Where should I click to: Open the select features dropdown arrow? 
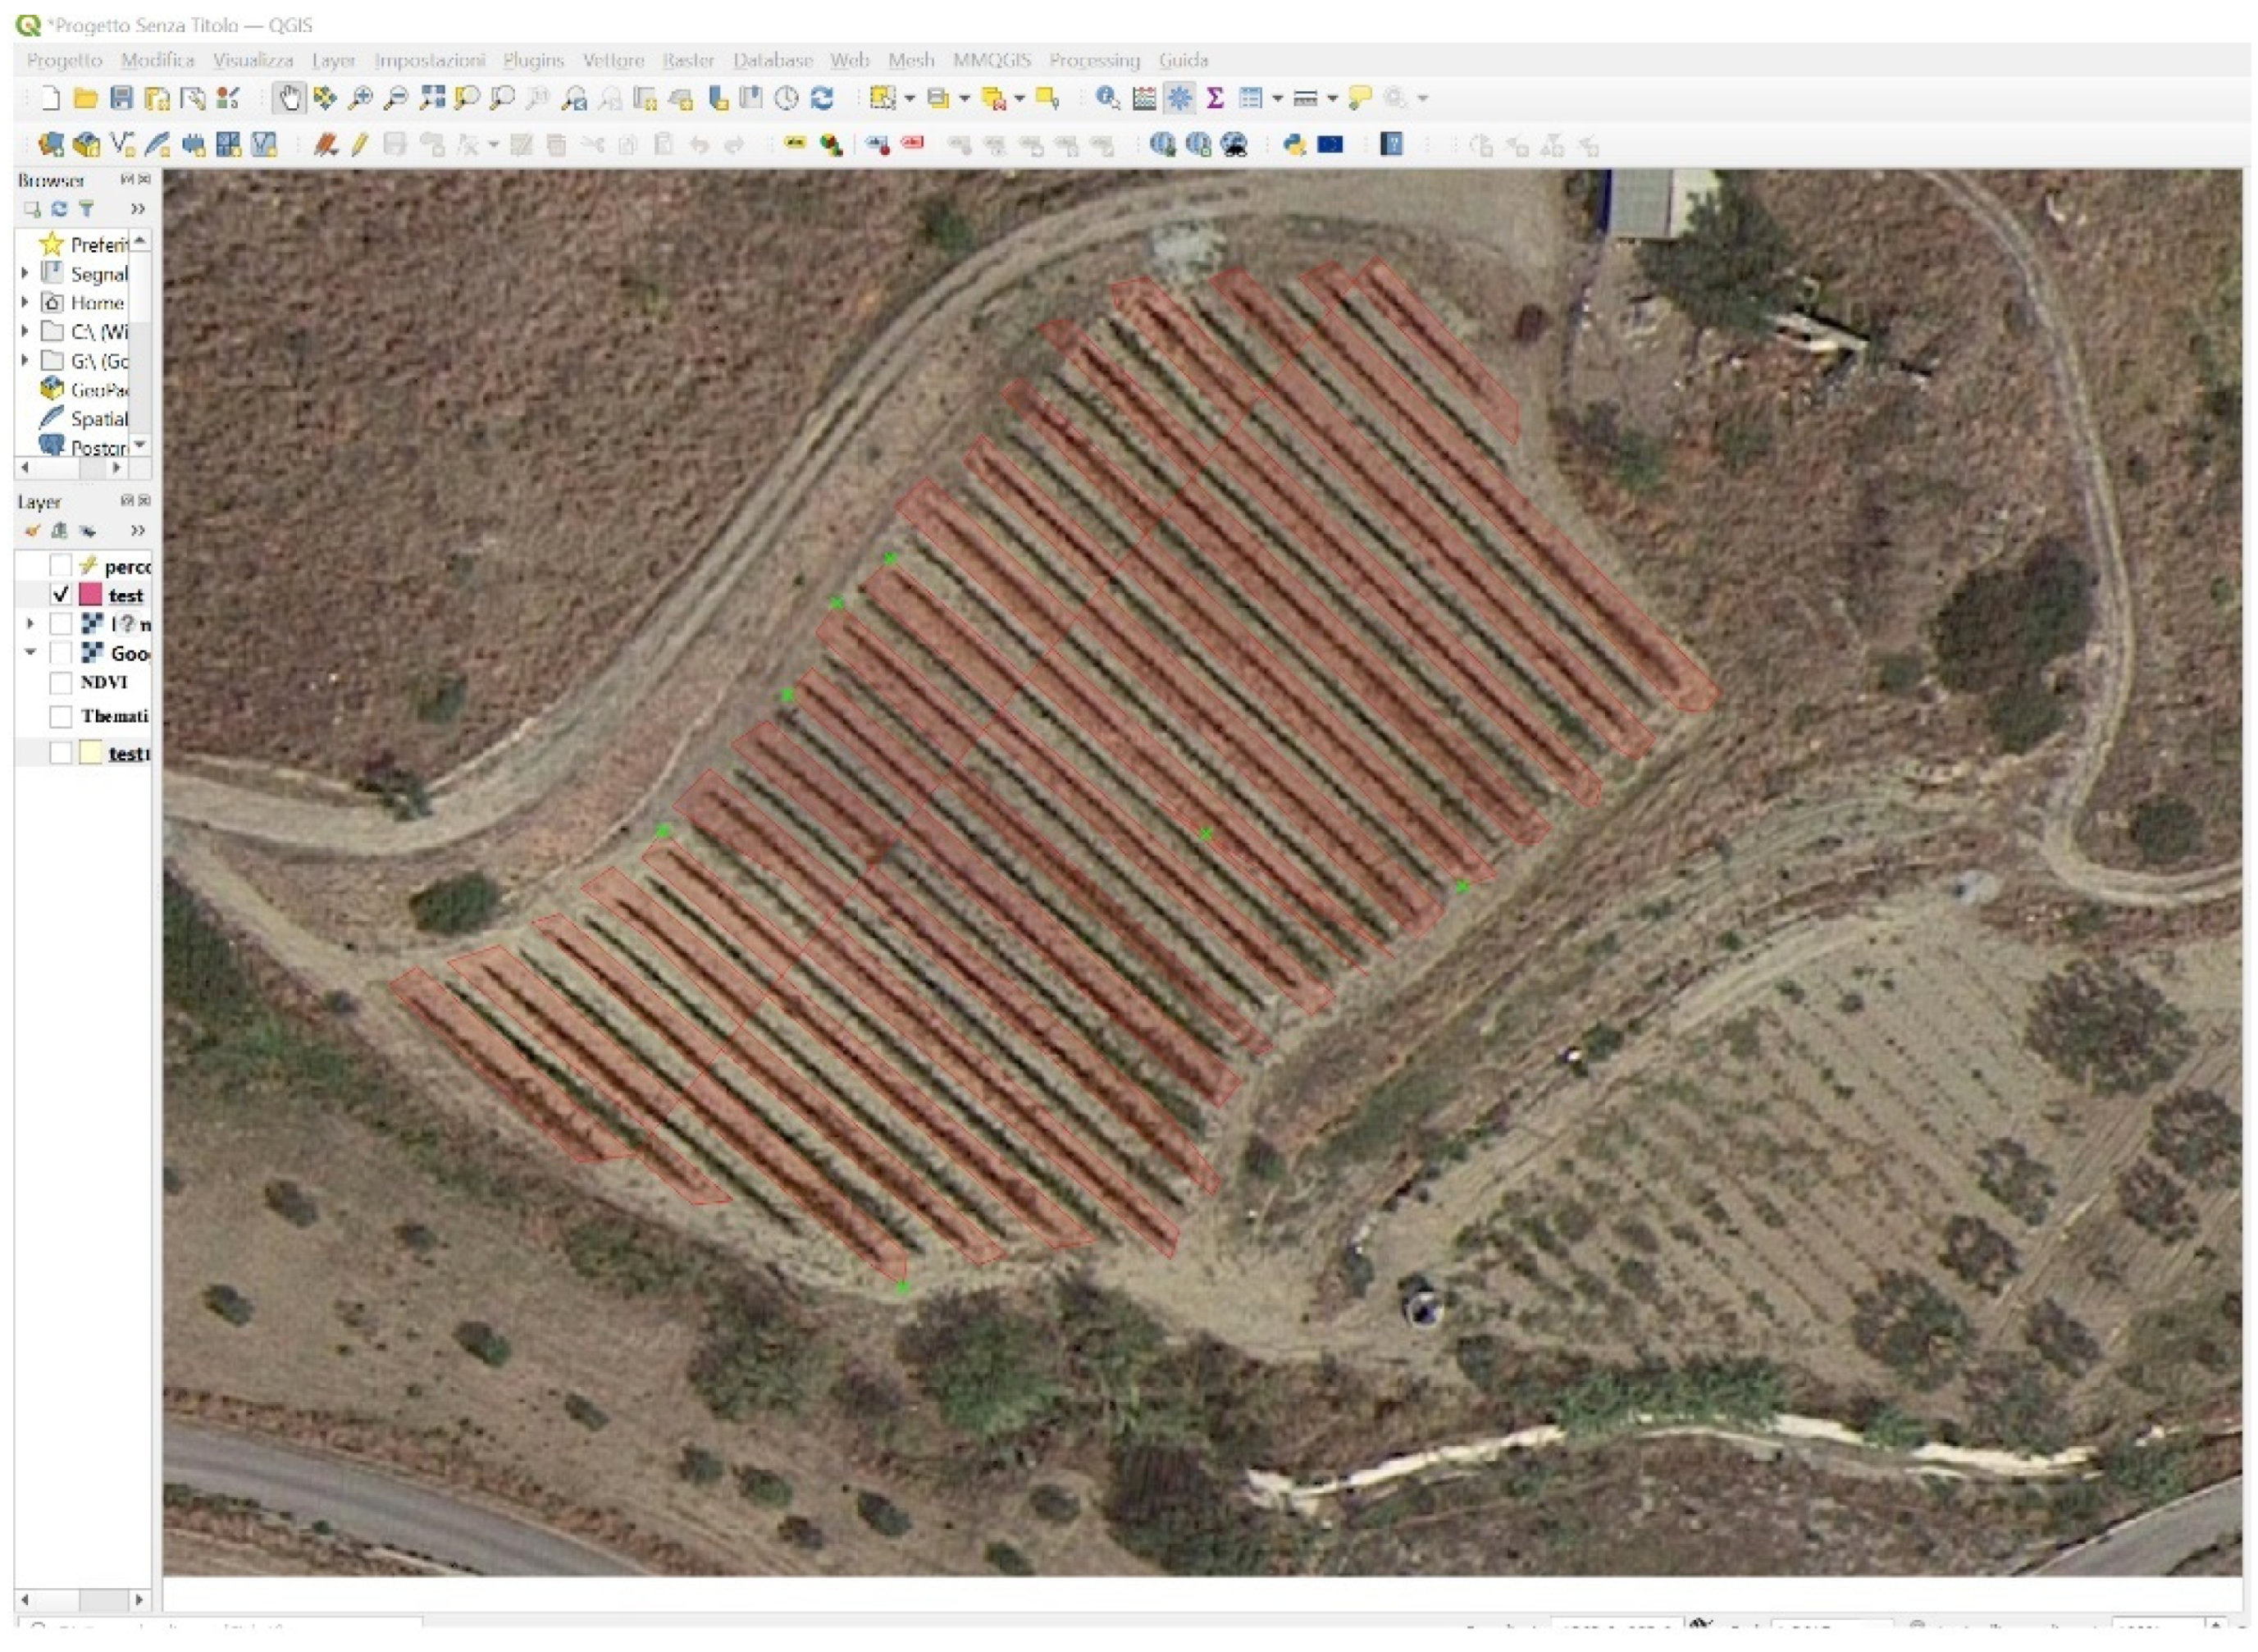click(x=909, y=98)
